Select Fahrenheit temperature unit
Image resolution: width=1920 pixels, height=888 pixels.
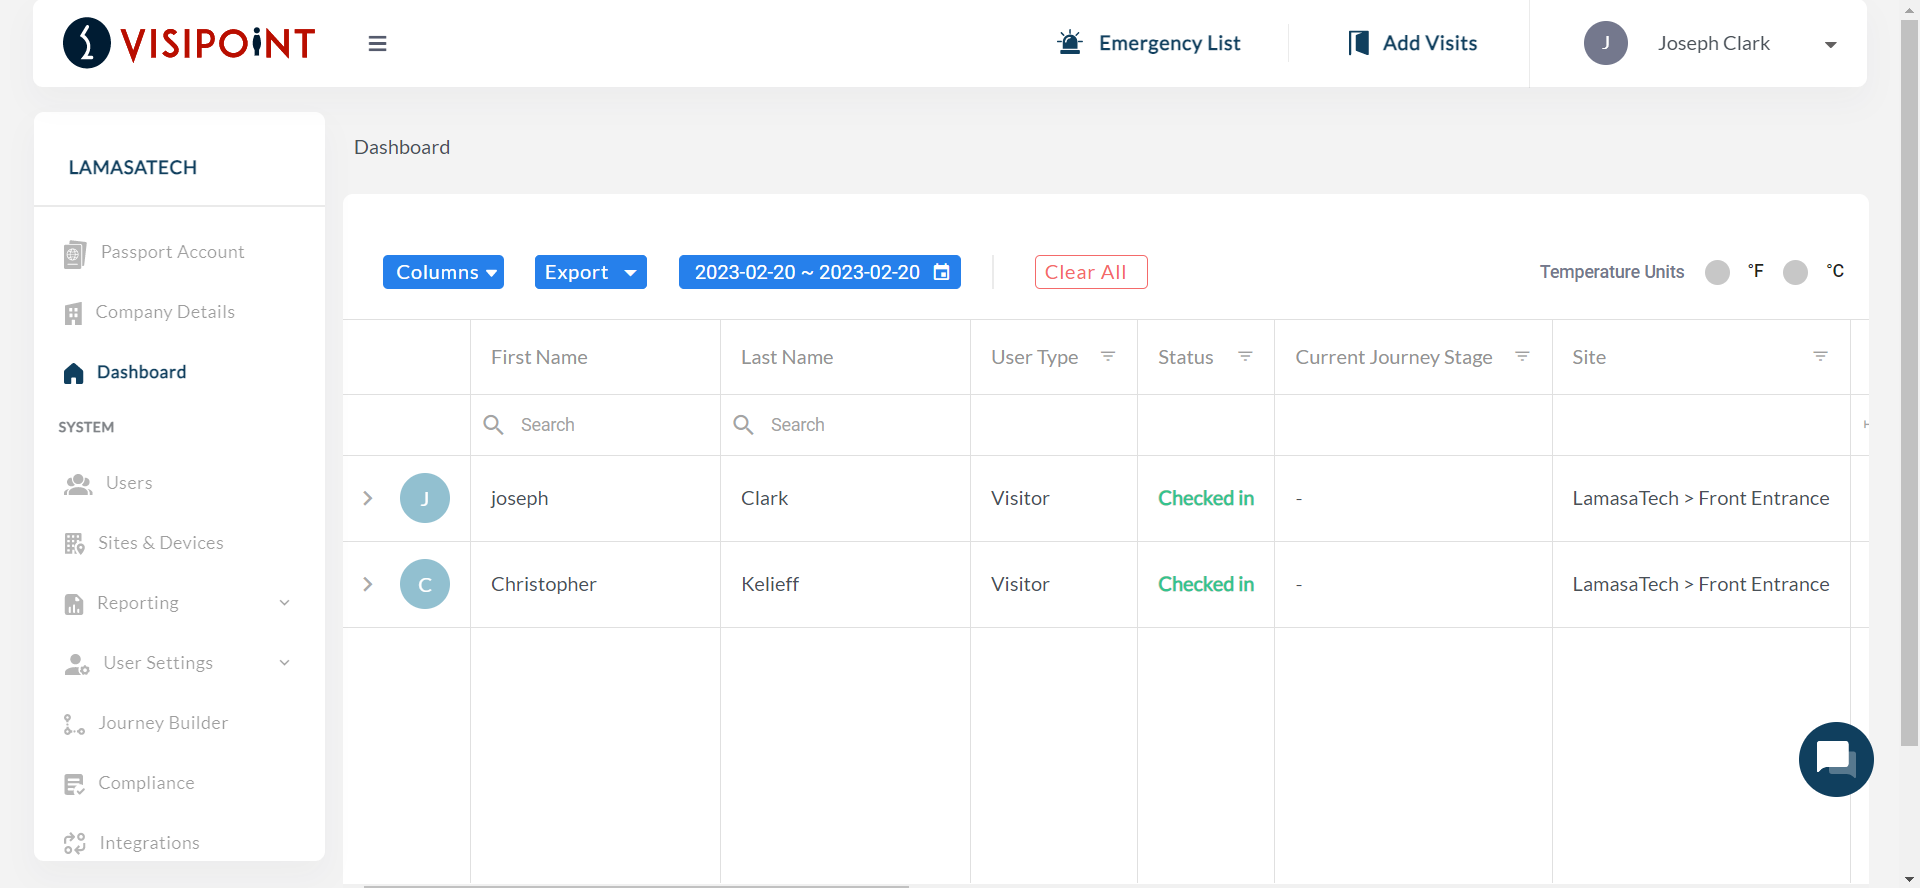1717,272
